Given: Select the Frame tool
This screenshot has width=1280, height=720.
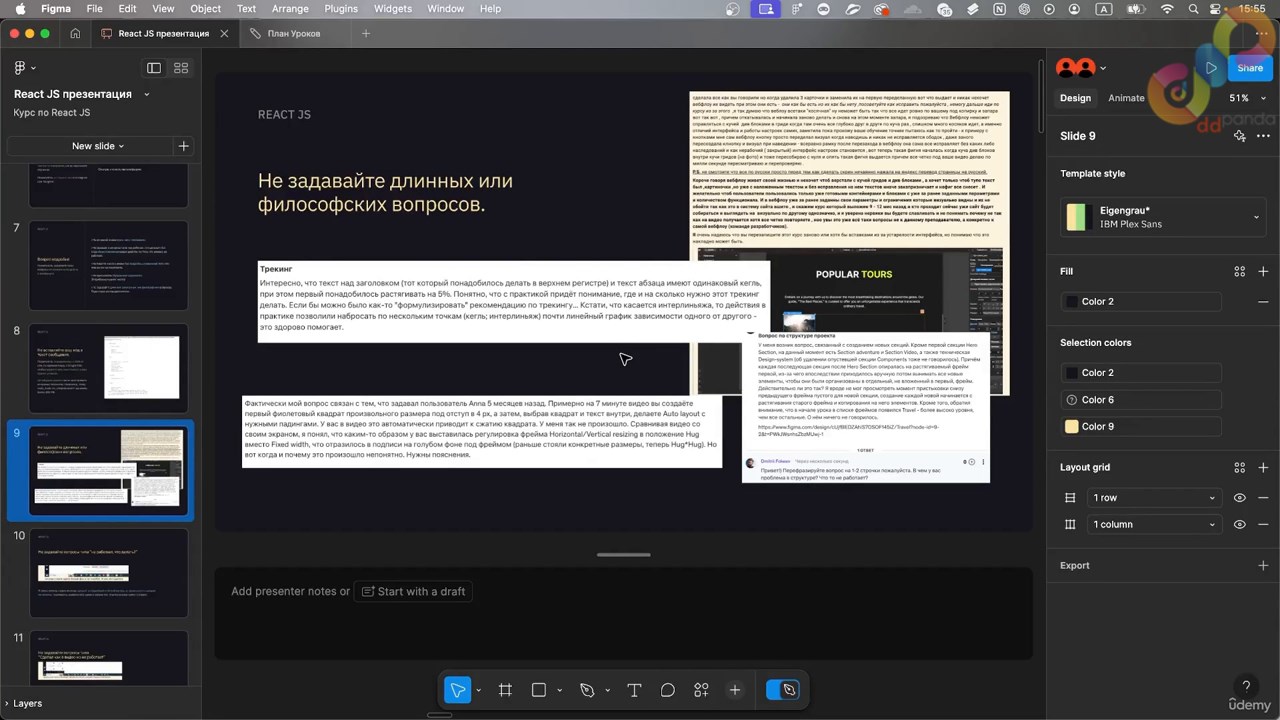Looking at the screenshot, I should click(505, 690).
